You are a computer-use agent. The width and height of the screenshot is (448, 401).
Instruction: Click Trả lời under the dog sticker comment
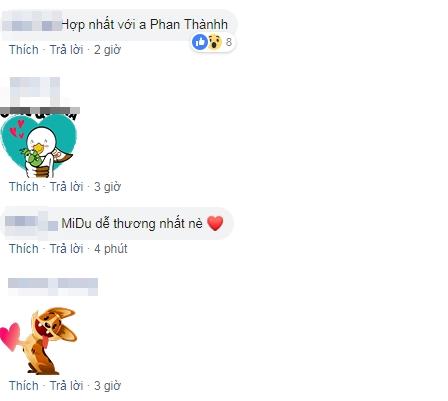tap(66, 386)
